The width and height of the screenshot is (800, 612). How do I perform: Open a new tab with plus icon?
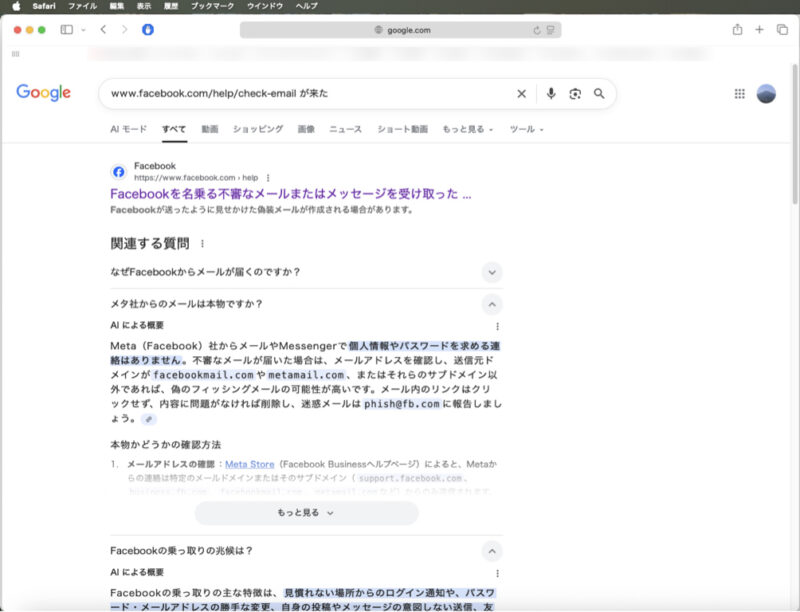coord(760,30)
